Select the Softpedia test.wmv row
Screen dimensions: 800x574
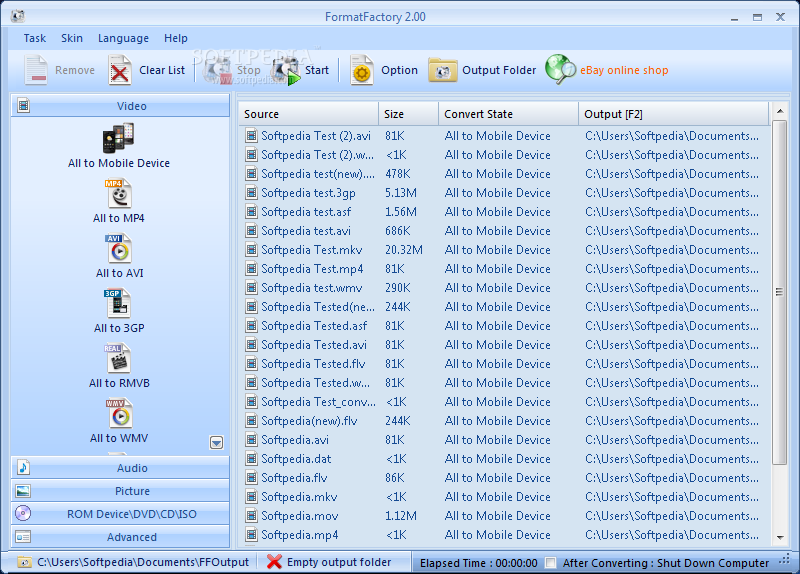coord(504,288)
